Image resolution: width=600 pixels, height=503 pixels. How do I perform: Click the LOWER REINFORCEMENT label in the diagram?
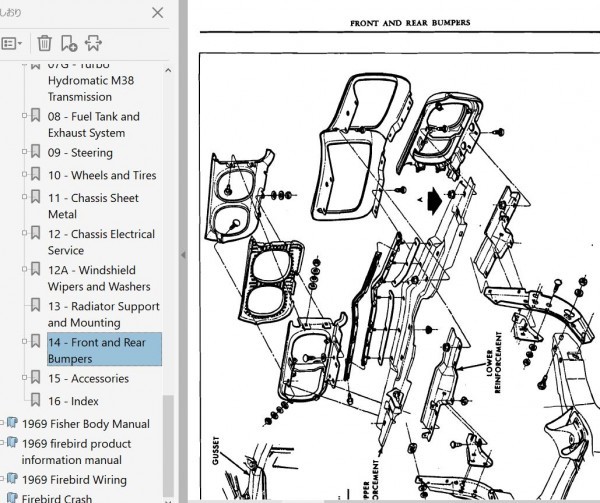click(x=493, y=362)
